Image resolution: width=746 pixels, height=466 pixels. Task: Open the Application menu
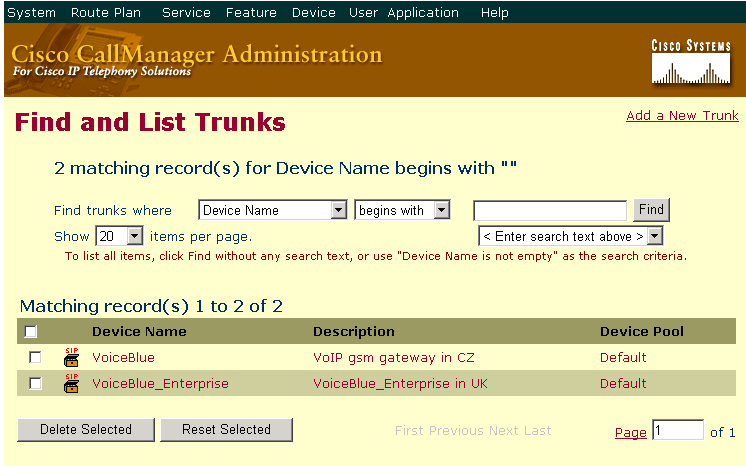pyautogui.click(x=423, y=12)
